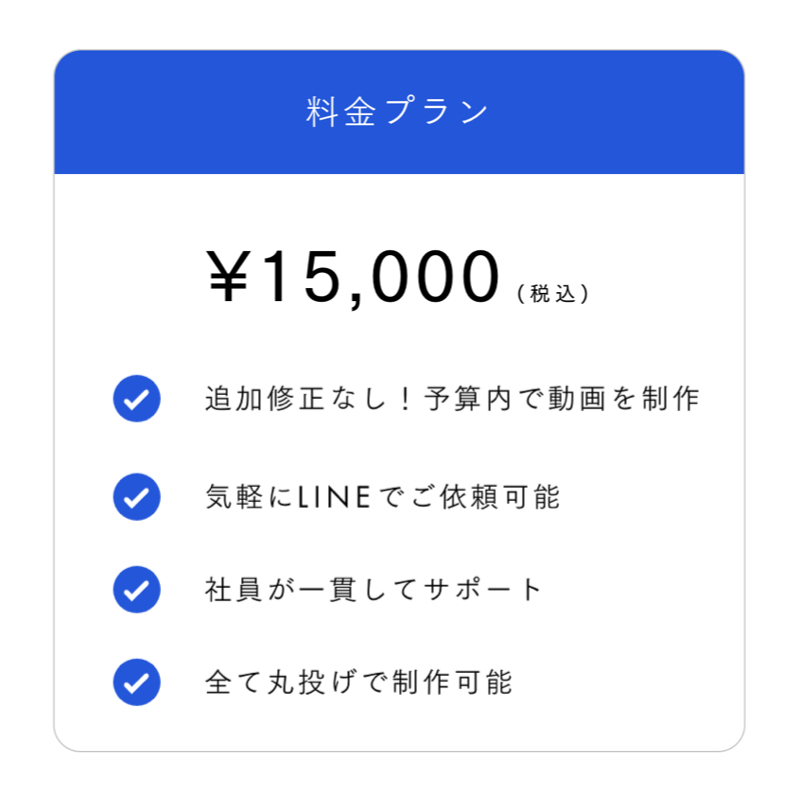
Task: Click the checkmark icon beside 追加修正なし
Action: [x=137, y=399]
